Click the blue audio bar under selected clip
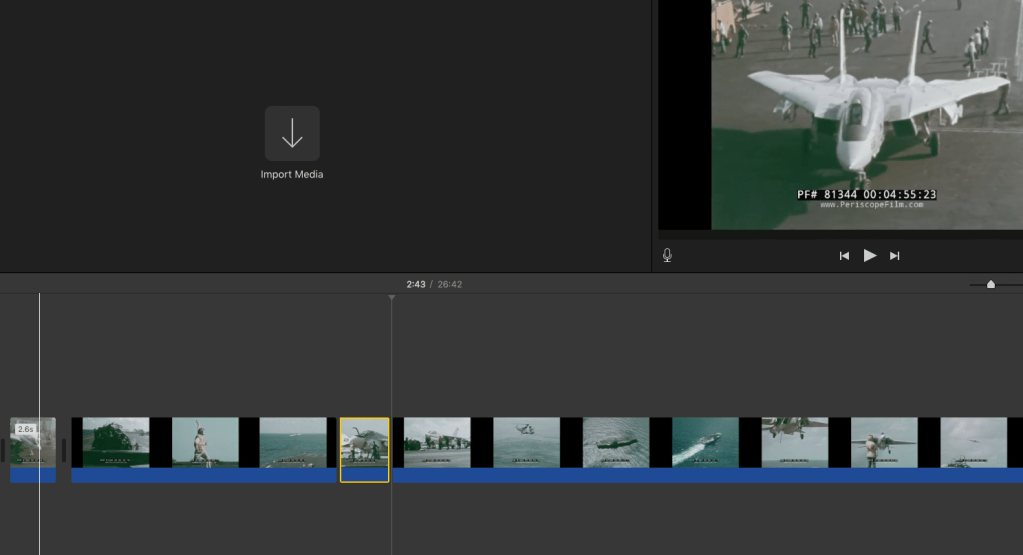The width and height of the screenshot is (1023, 555). [364, 475]
